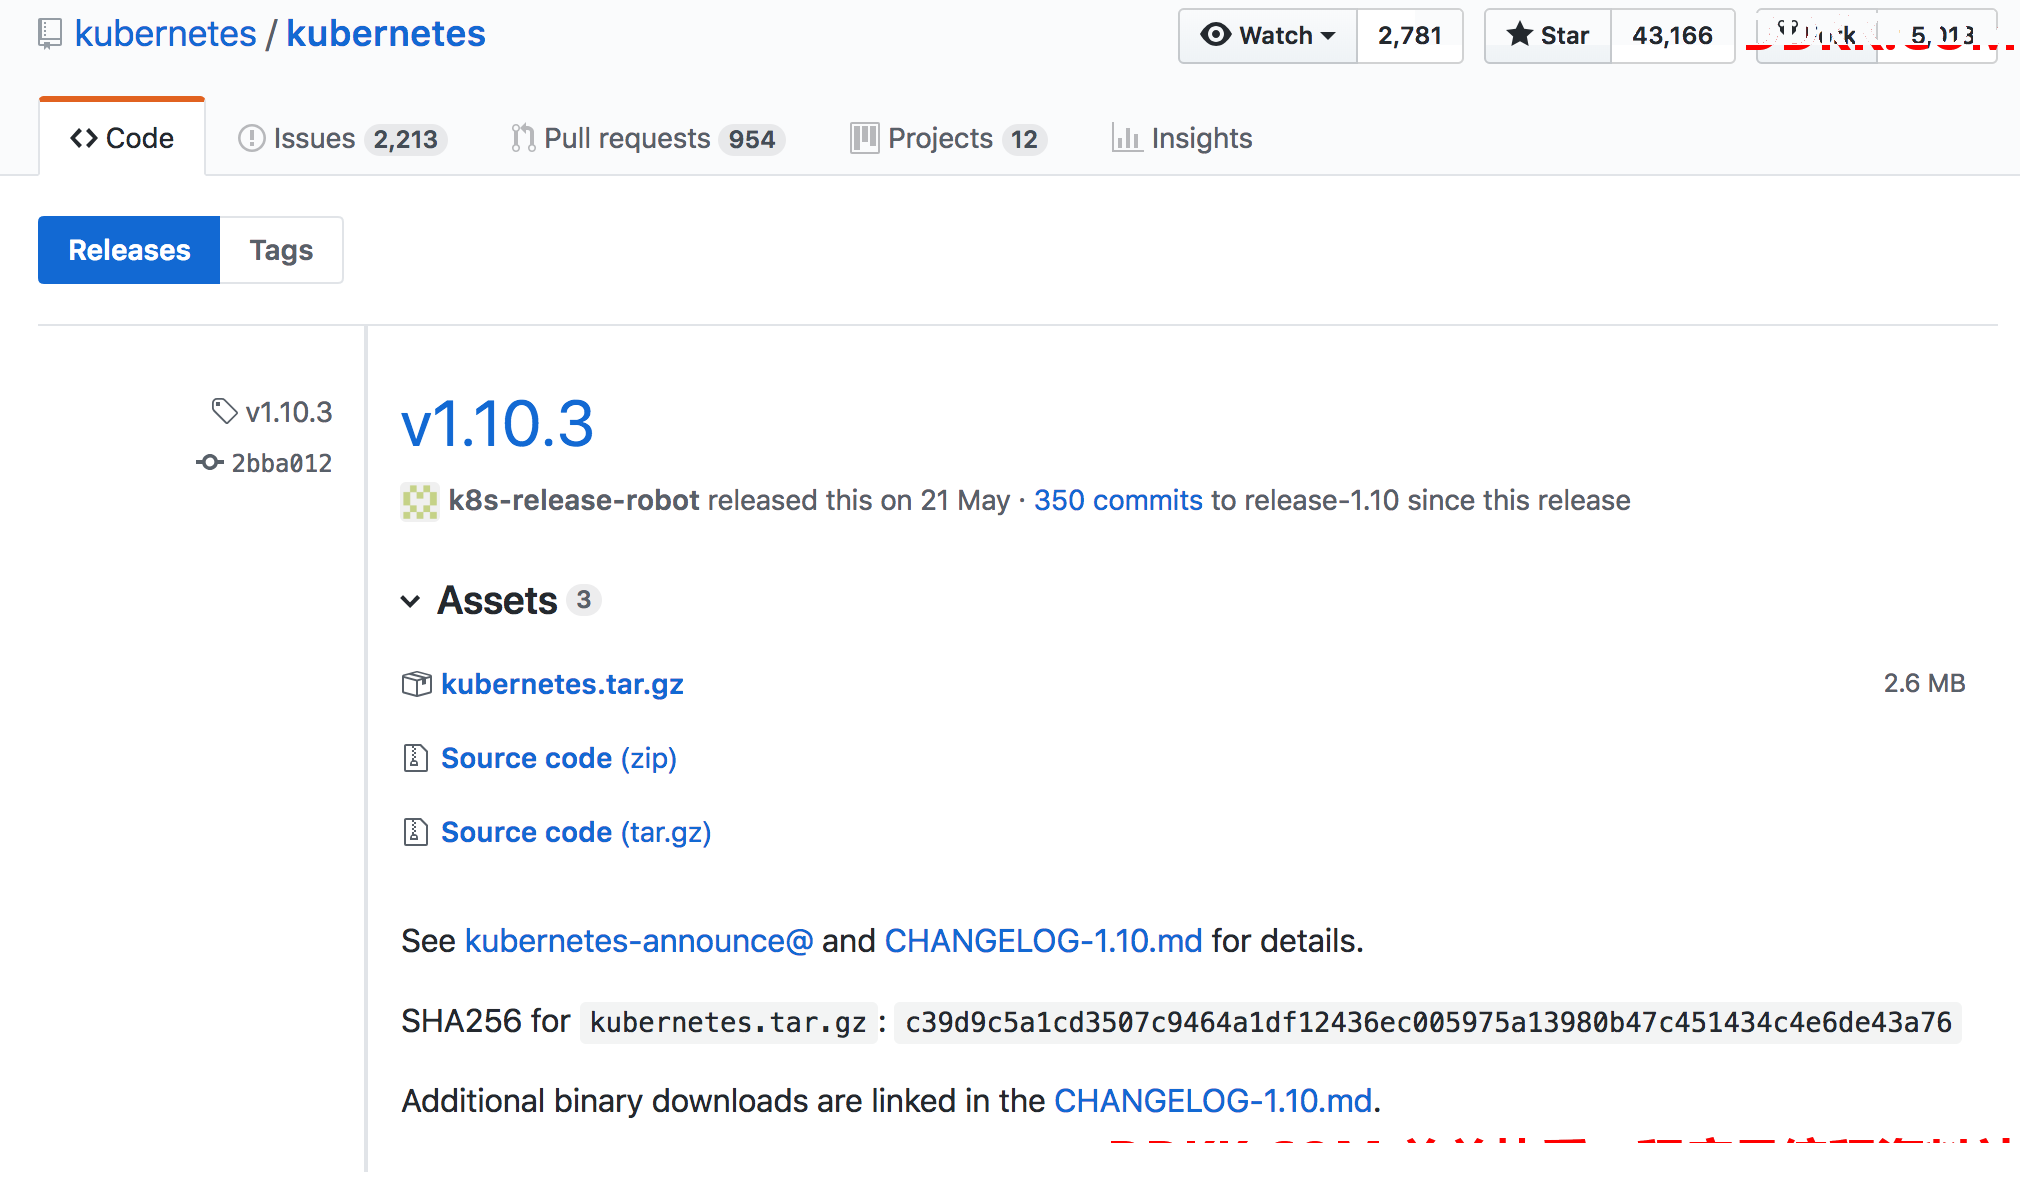Click the k8s-release-robot avatar
The image size is (2020, 1182).
click(x=420, y=501)
